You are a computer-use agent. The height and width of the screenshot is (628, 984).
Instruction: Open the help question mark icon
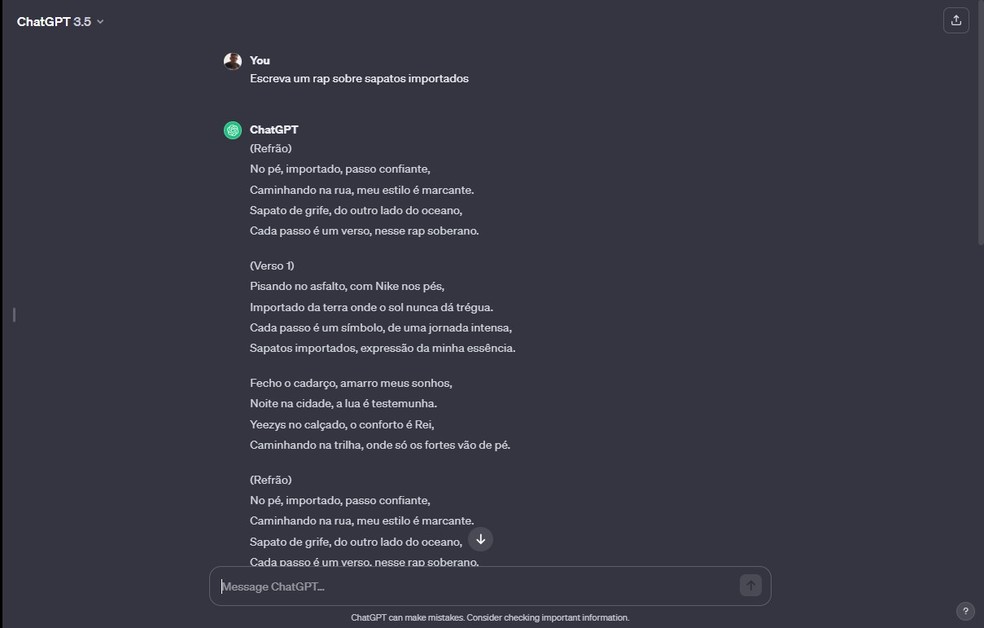(x=965, y=610)
